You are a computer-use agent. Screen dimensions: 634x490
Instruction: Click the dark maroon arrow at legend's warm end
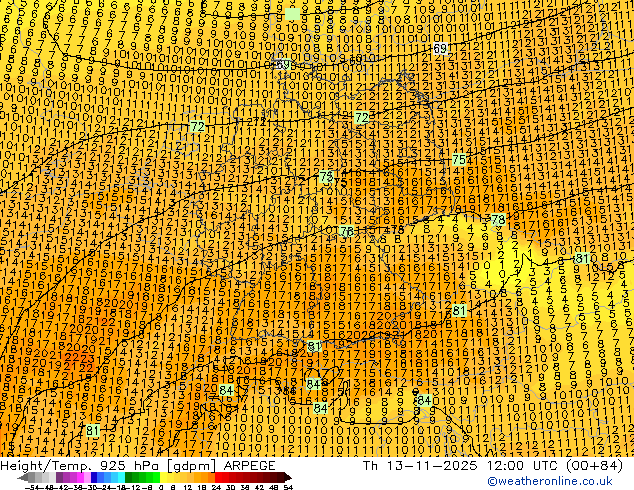[x=288, y=477]
